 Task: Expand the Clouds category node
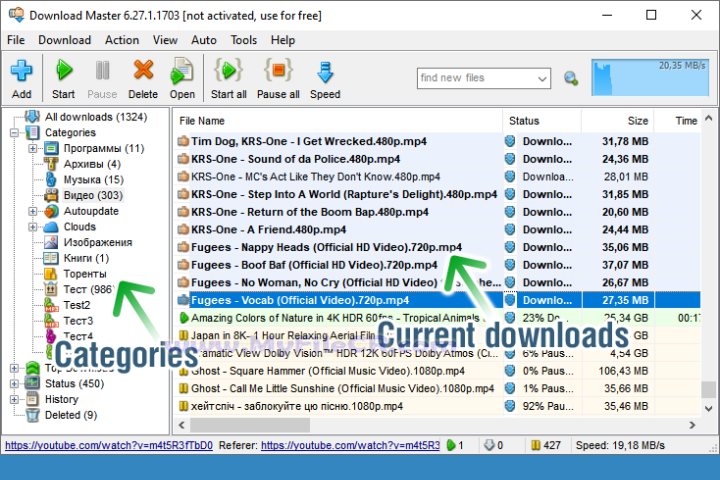pos(33,227)
